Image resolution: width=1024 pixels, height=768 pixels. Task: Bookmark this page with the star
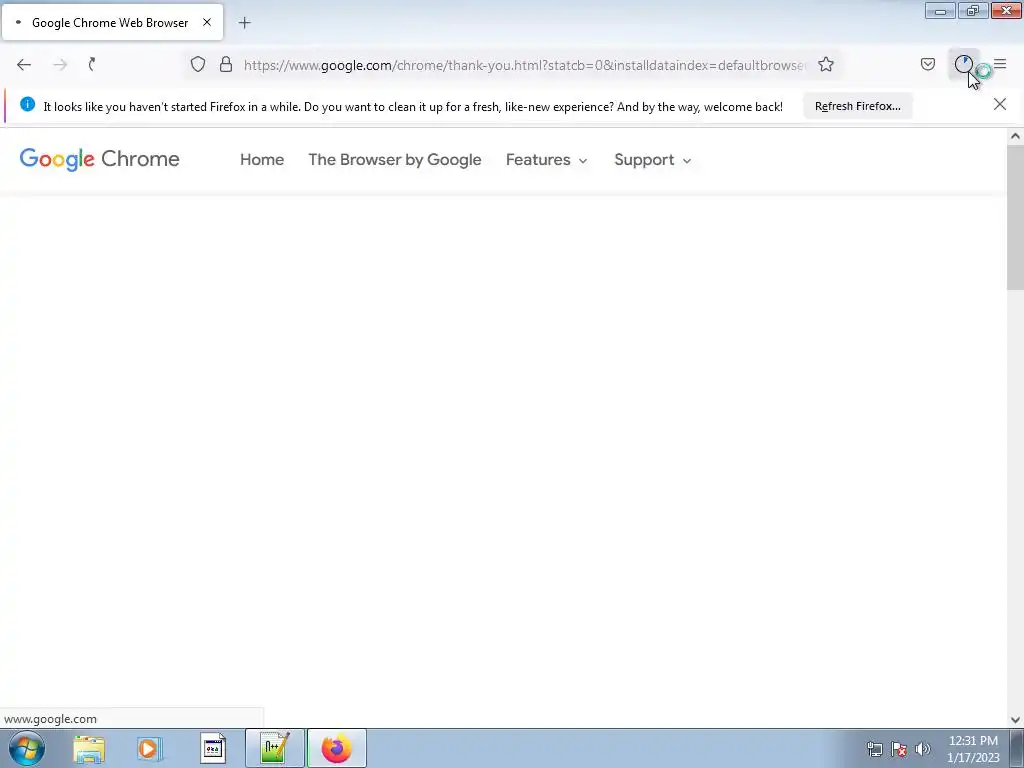826,64
